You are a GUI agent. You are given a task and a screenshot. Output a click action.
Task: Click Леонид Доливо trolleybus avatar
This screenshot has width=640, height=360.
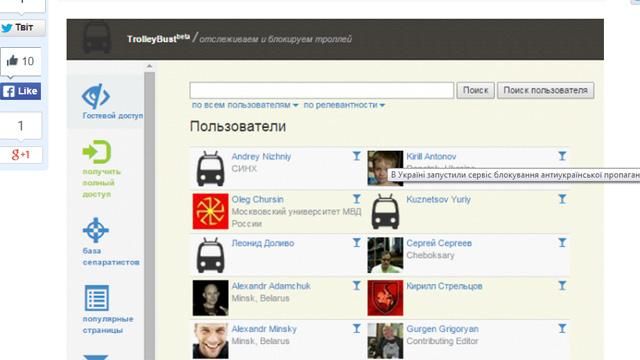tap(210, 255)
